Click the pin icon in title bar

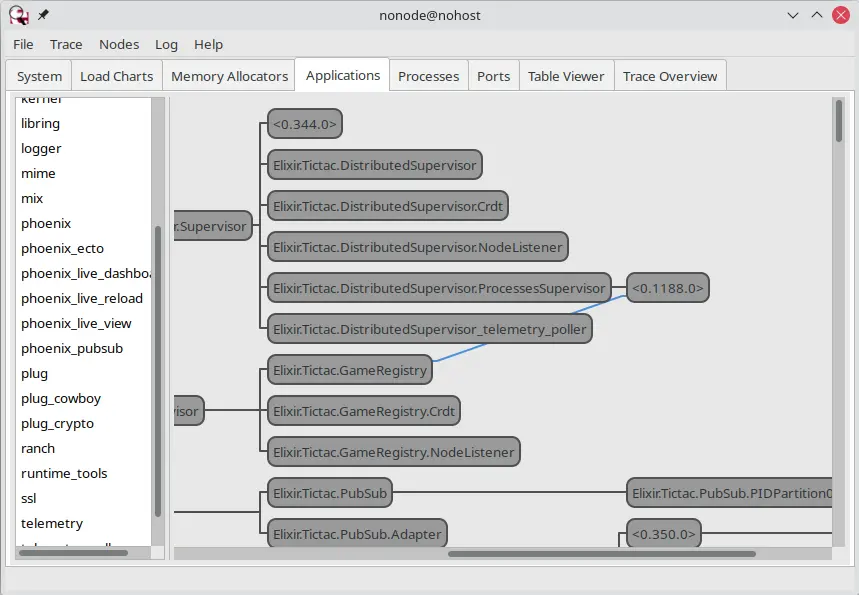[x=43, y=15]
